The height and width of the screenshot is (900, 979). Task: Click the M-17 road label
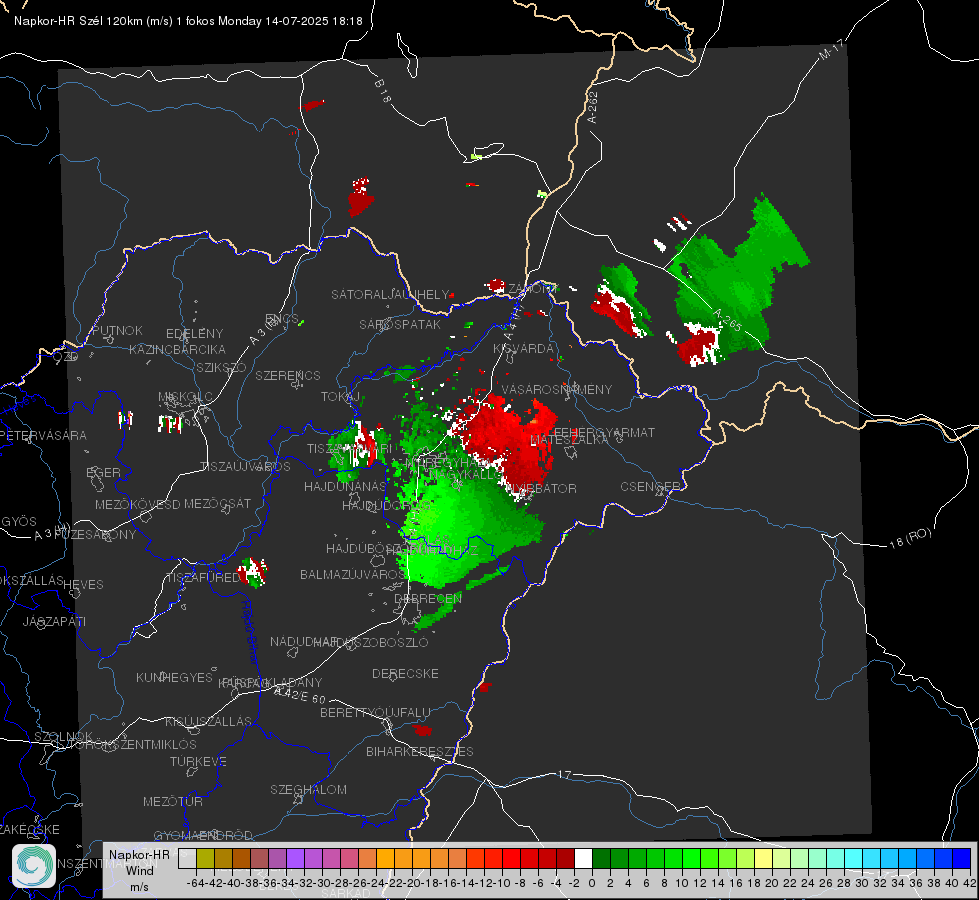[x=831, y=50]
